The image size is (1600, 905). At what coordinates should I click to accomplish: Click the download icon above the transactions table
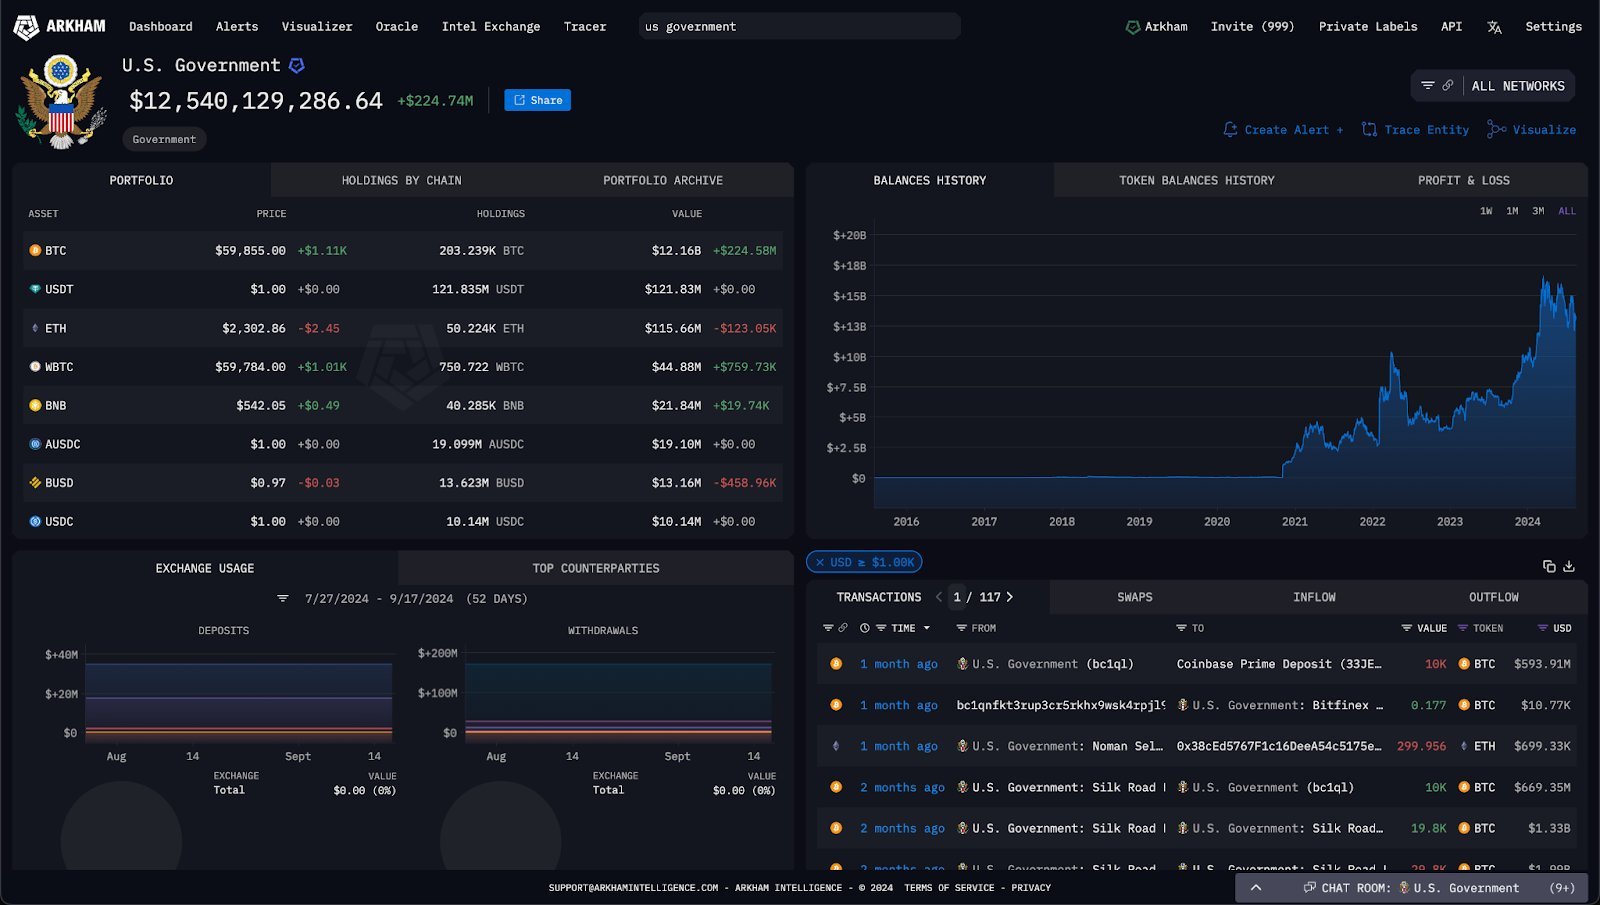tap(1569, 566)
